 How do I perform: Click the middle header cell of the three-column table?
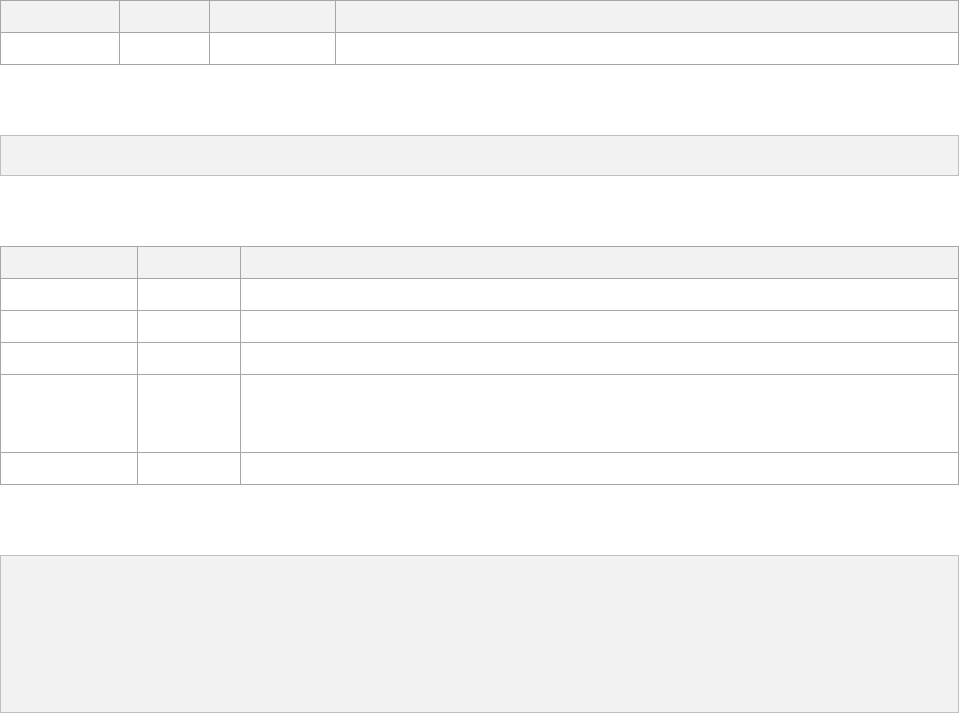coord(188,262)
